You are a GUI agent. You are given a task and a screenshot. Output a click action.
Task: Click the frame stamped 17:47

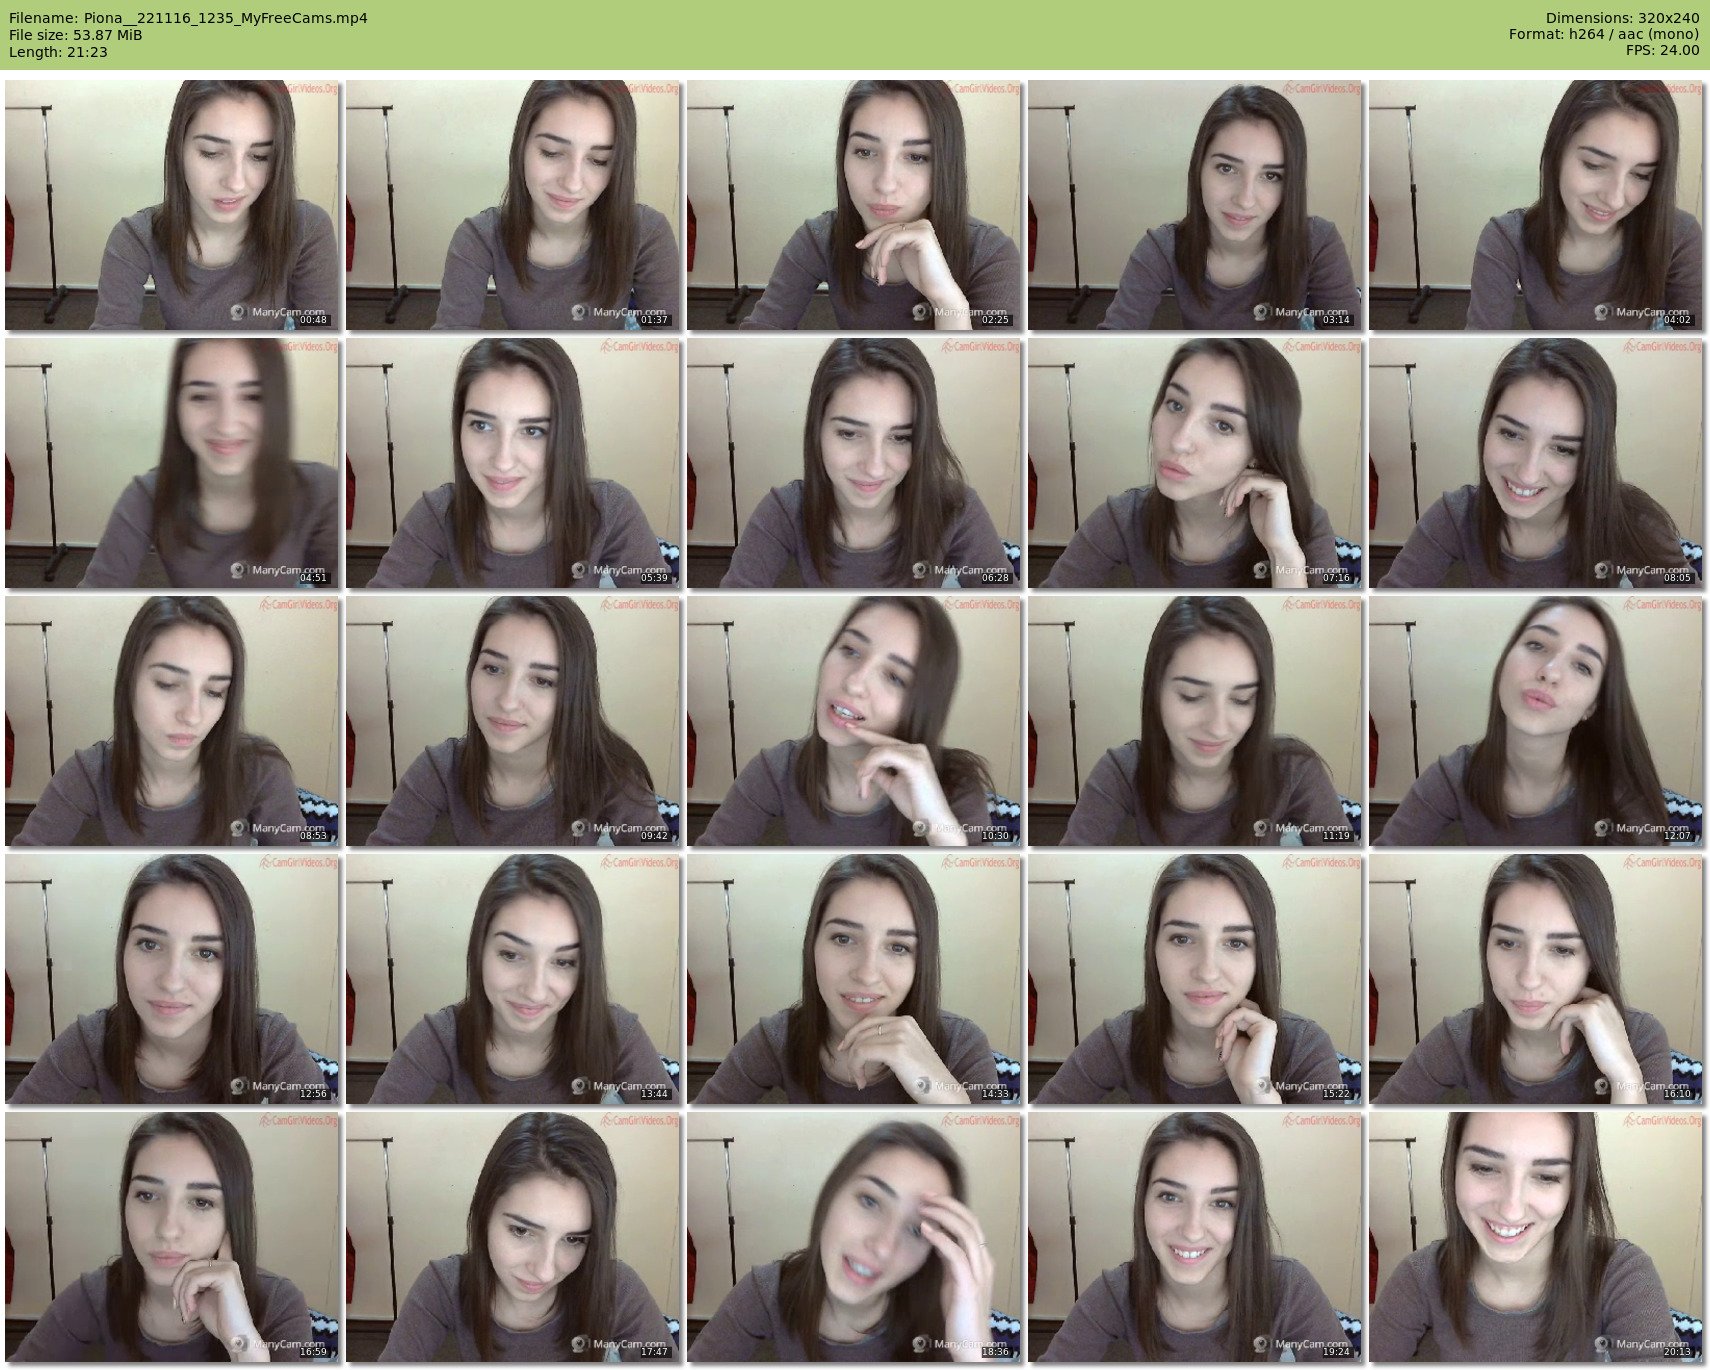tap(513, 1237)
